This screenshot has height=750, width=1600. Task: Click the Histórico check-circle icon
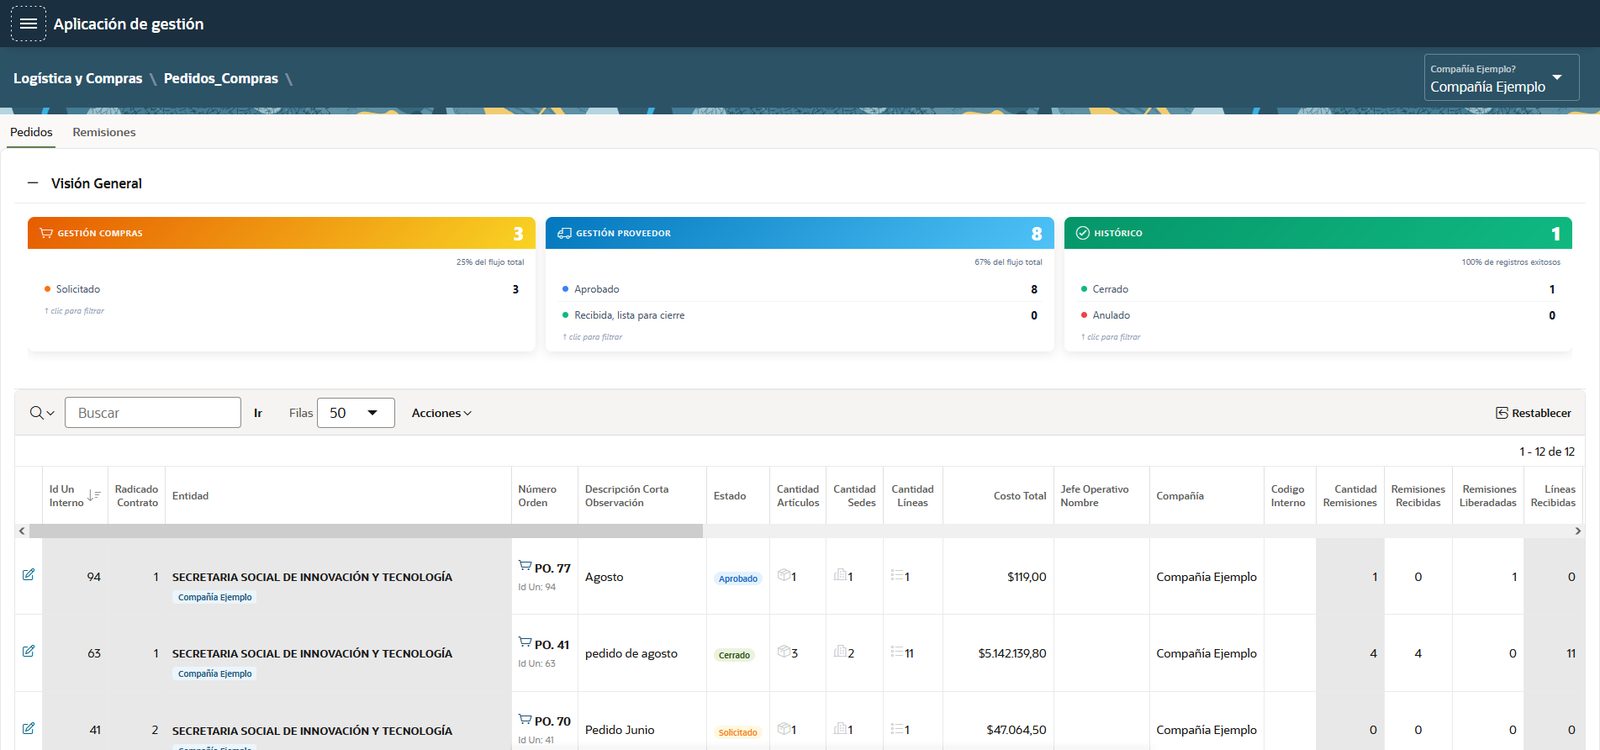click(x=1082, y=233)
